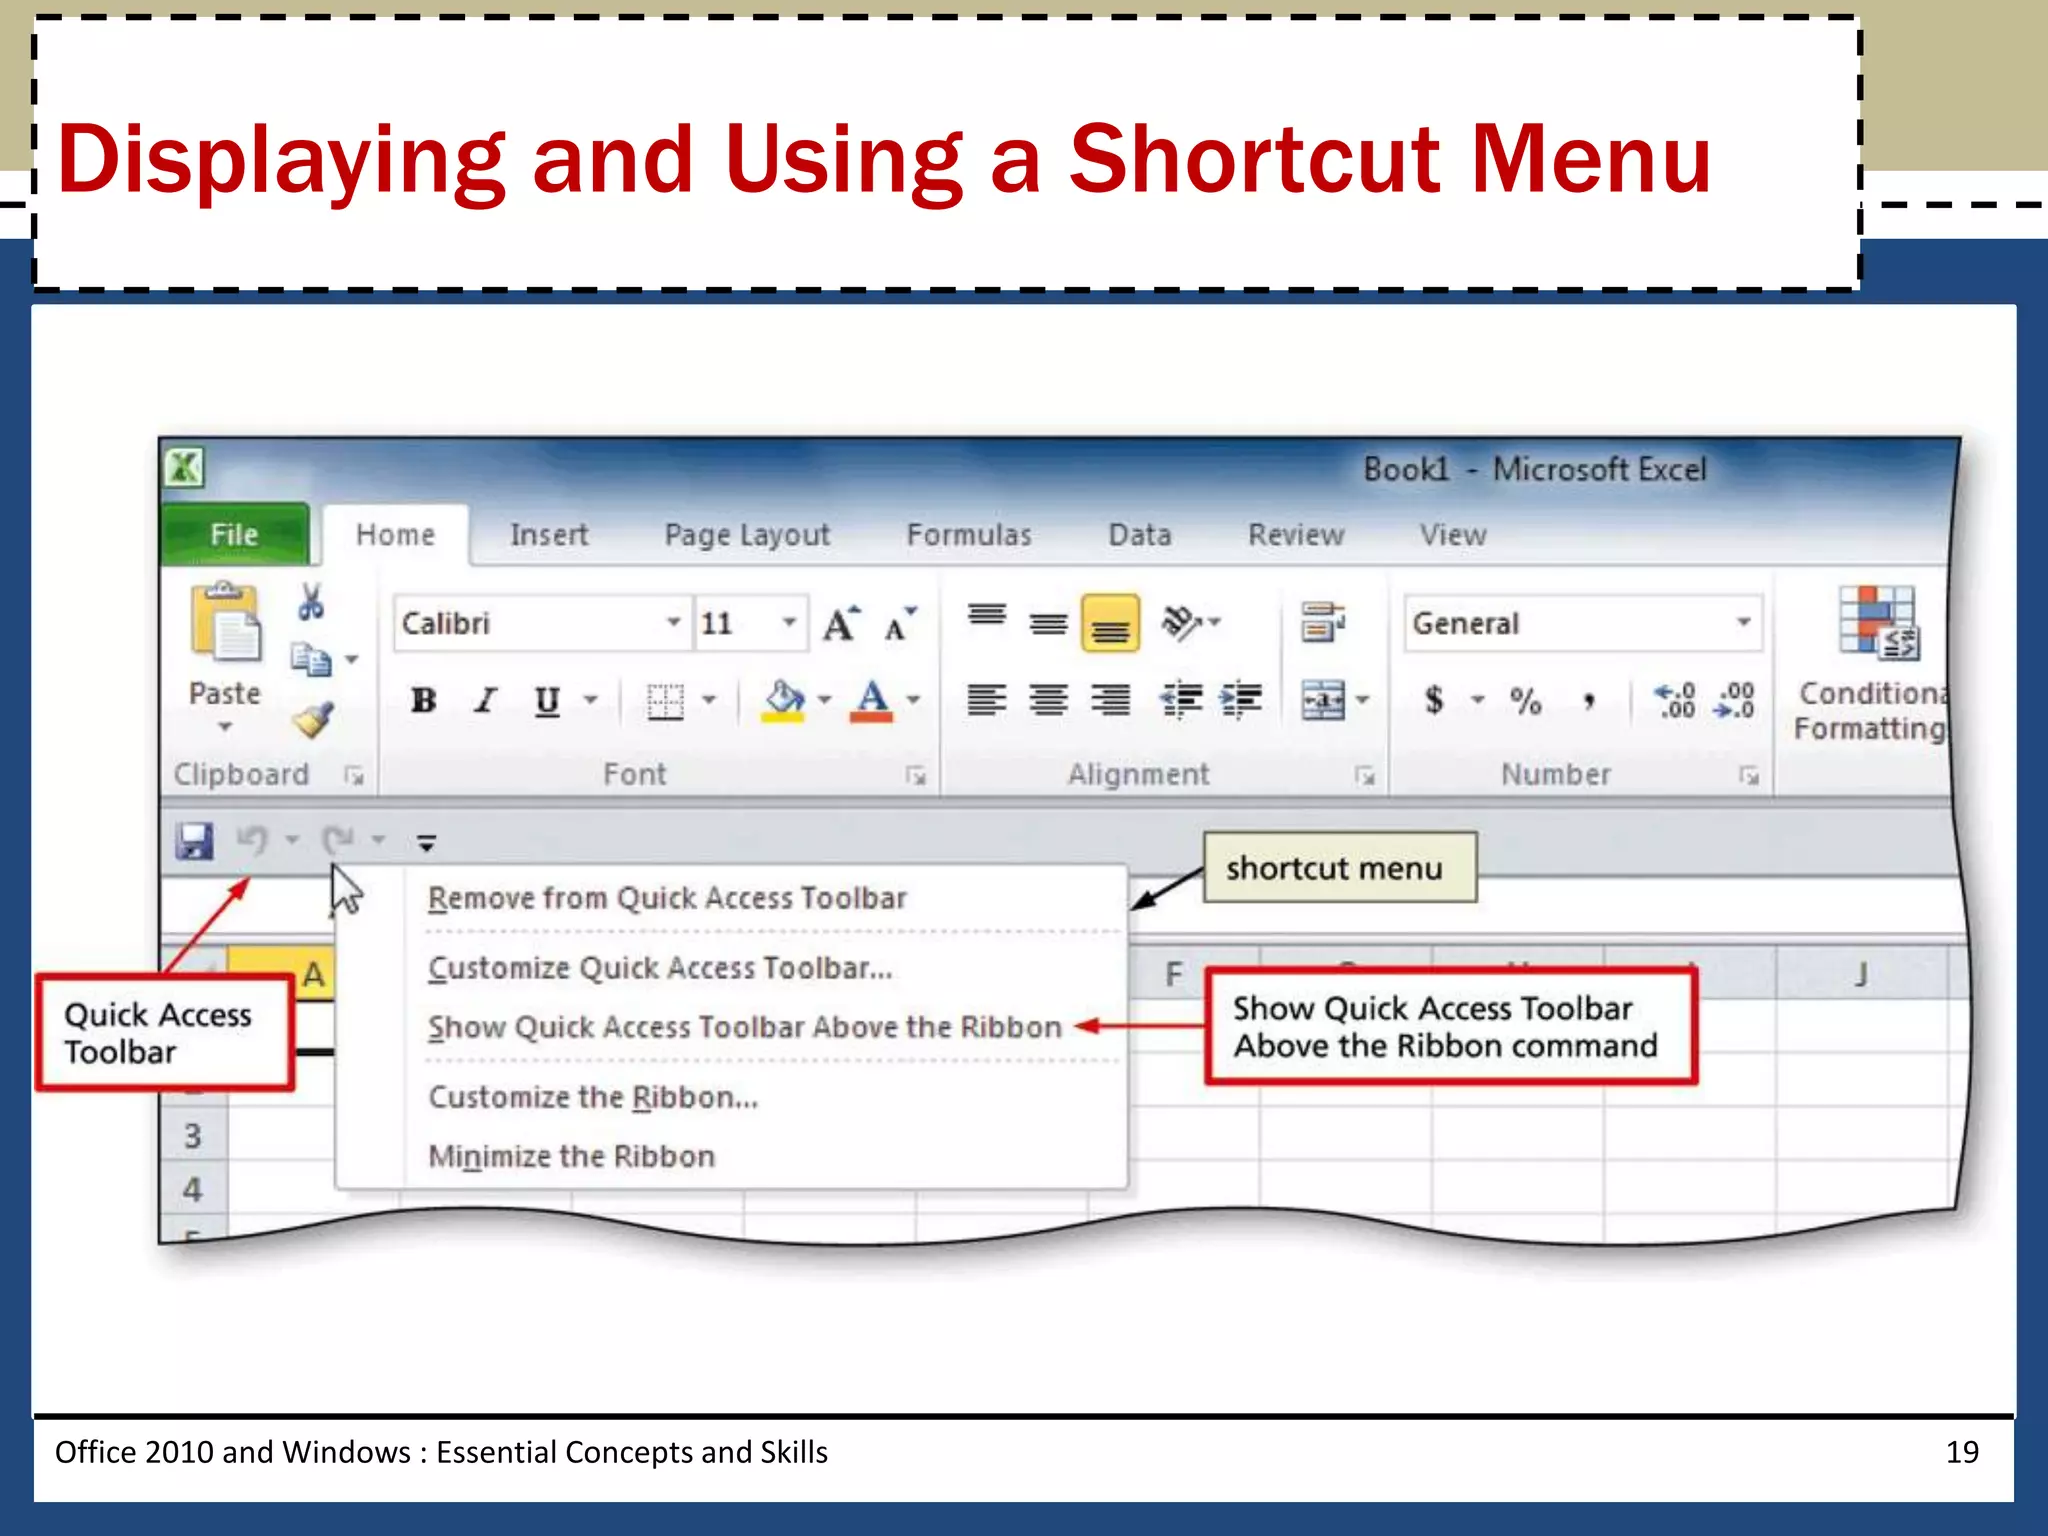Screen dimensions: 2048x1536
Task: Switch to the Formulas tab
Action: tap(969, 535)
